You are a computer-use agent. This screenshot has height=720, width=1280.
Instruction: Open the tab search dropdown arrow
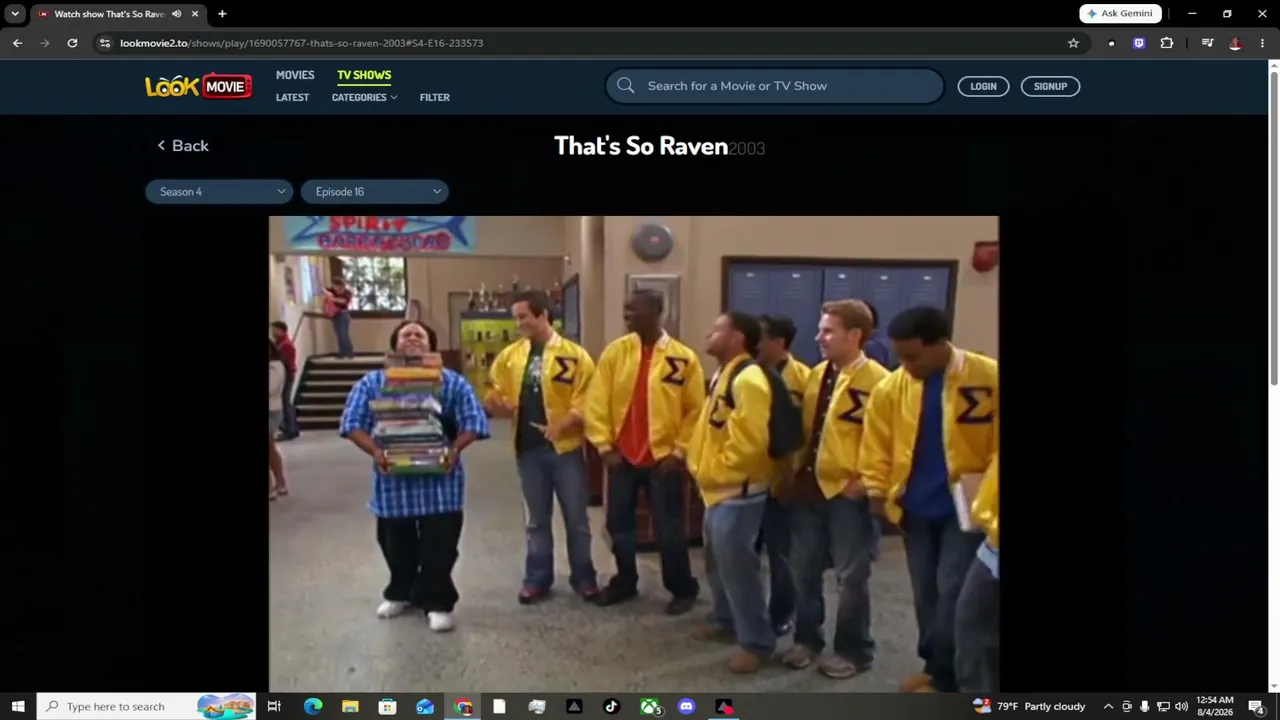coord(15,14)
